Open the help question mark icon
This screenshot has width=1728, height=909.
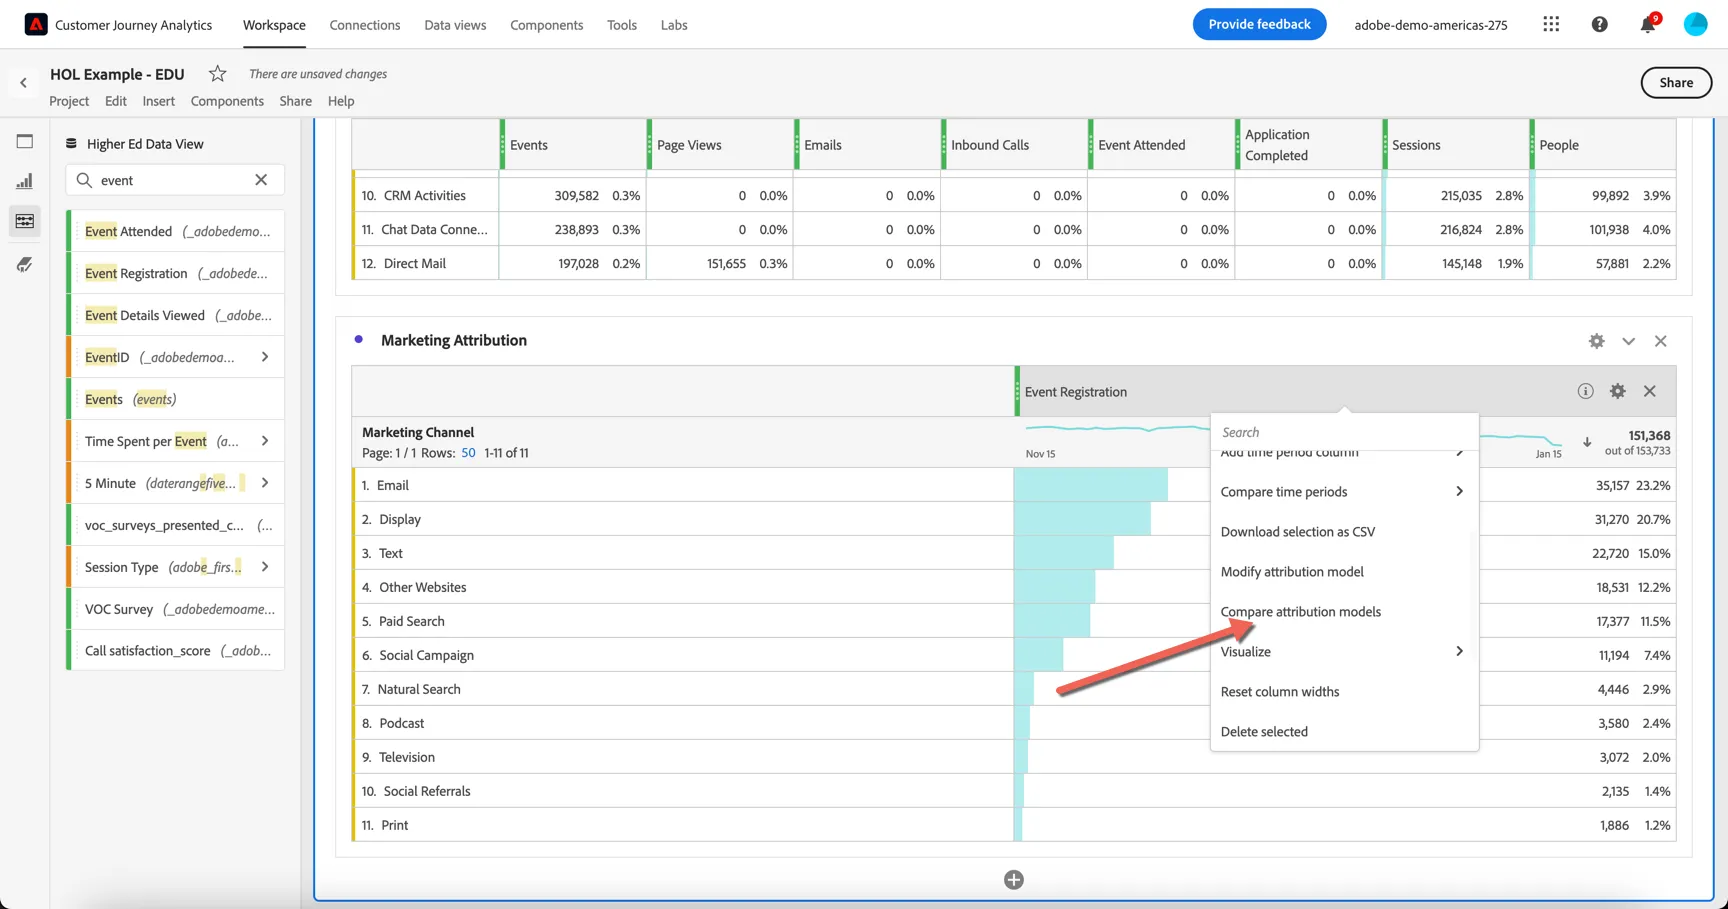tap(1599, 24)
